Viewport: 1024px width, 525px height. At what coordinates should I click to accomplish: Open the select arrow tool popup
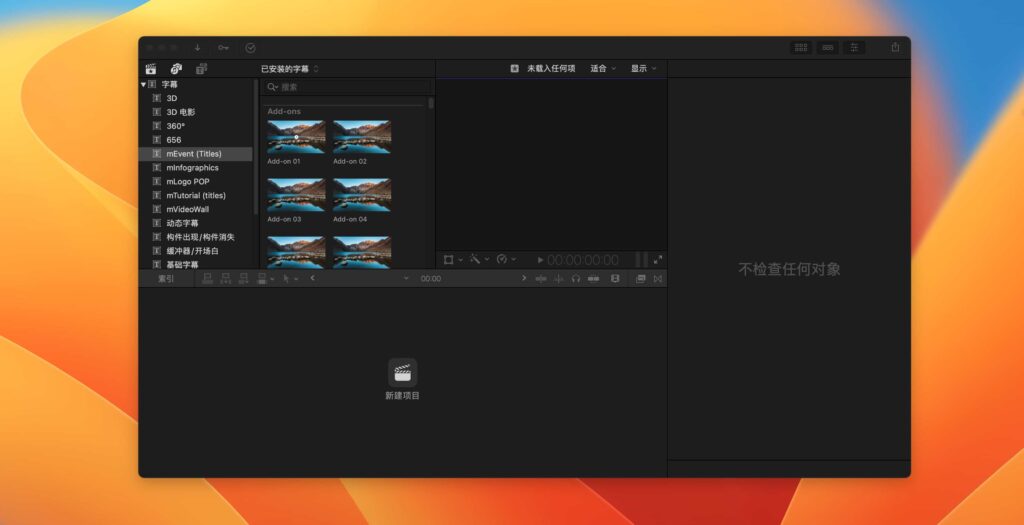290,279
